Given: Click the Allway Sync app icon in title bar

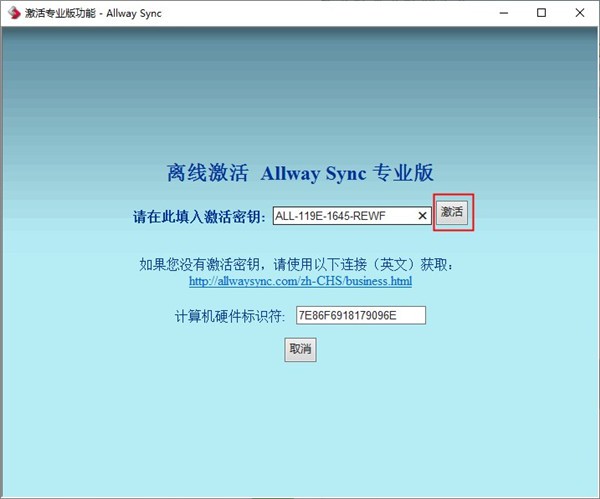Looking at the screenshot, I should point(14,13).
